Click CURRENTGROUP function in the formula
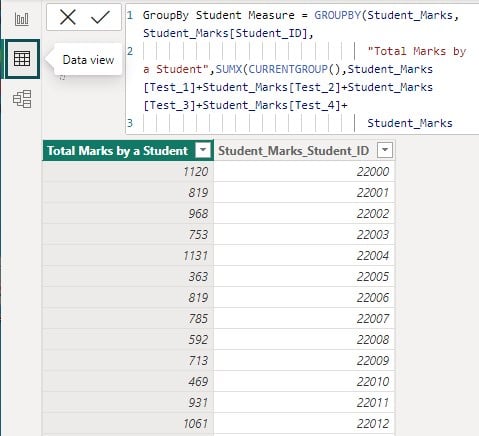Viewport: 479px width, 436px height. (288, 69)
